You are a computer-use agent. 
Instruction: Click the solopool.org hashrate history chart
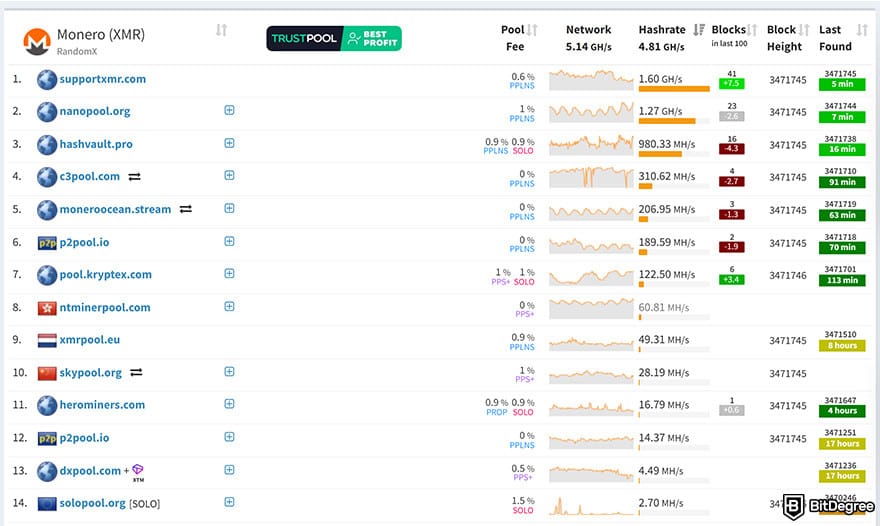tap(591, 505)
